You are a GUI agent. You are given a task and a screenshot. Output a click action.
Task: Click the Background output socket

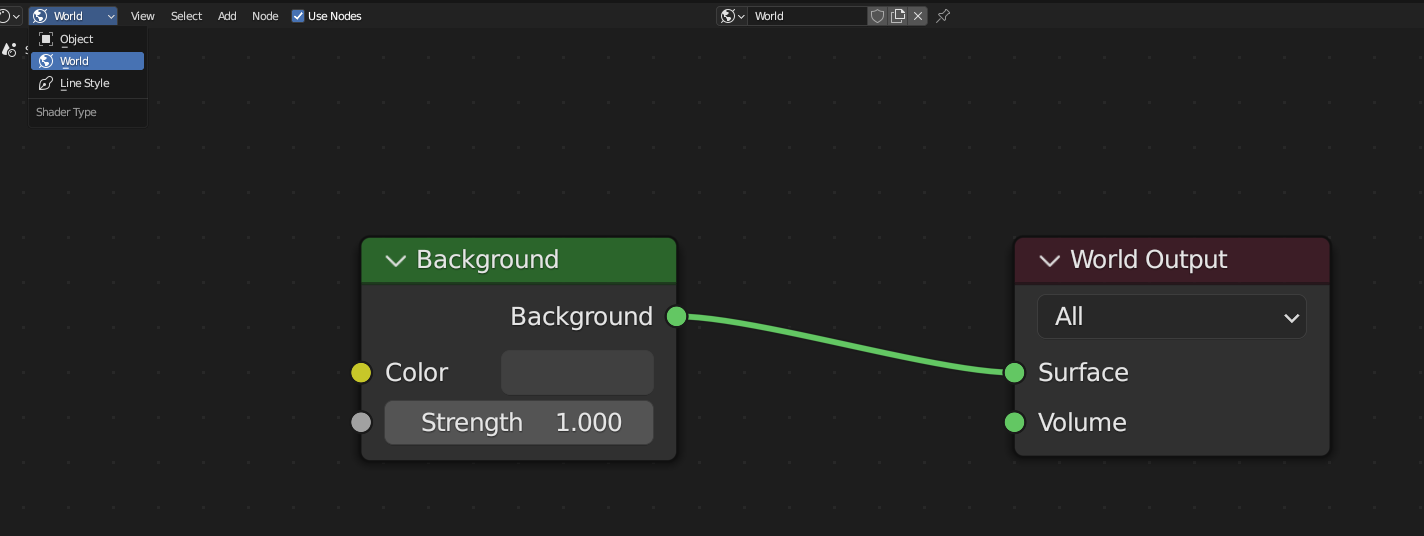[x=676, y=316]
